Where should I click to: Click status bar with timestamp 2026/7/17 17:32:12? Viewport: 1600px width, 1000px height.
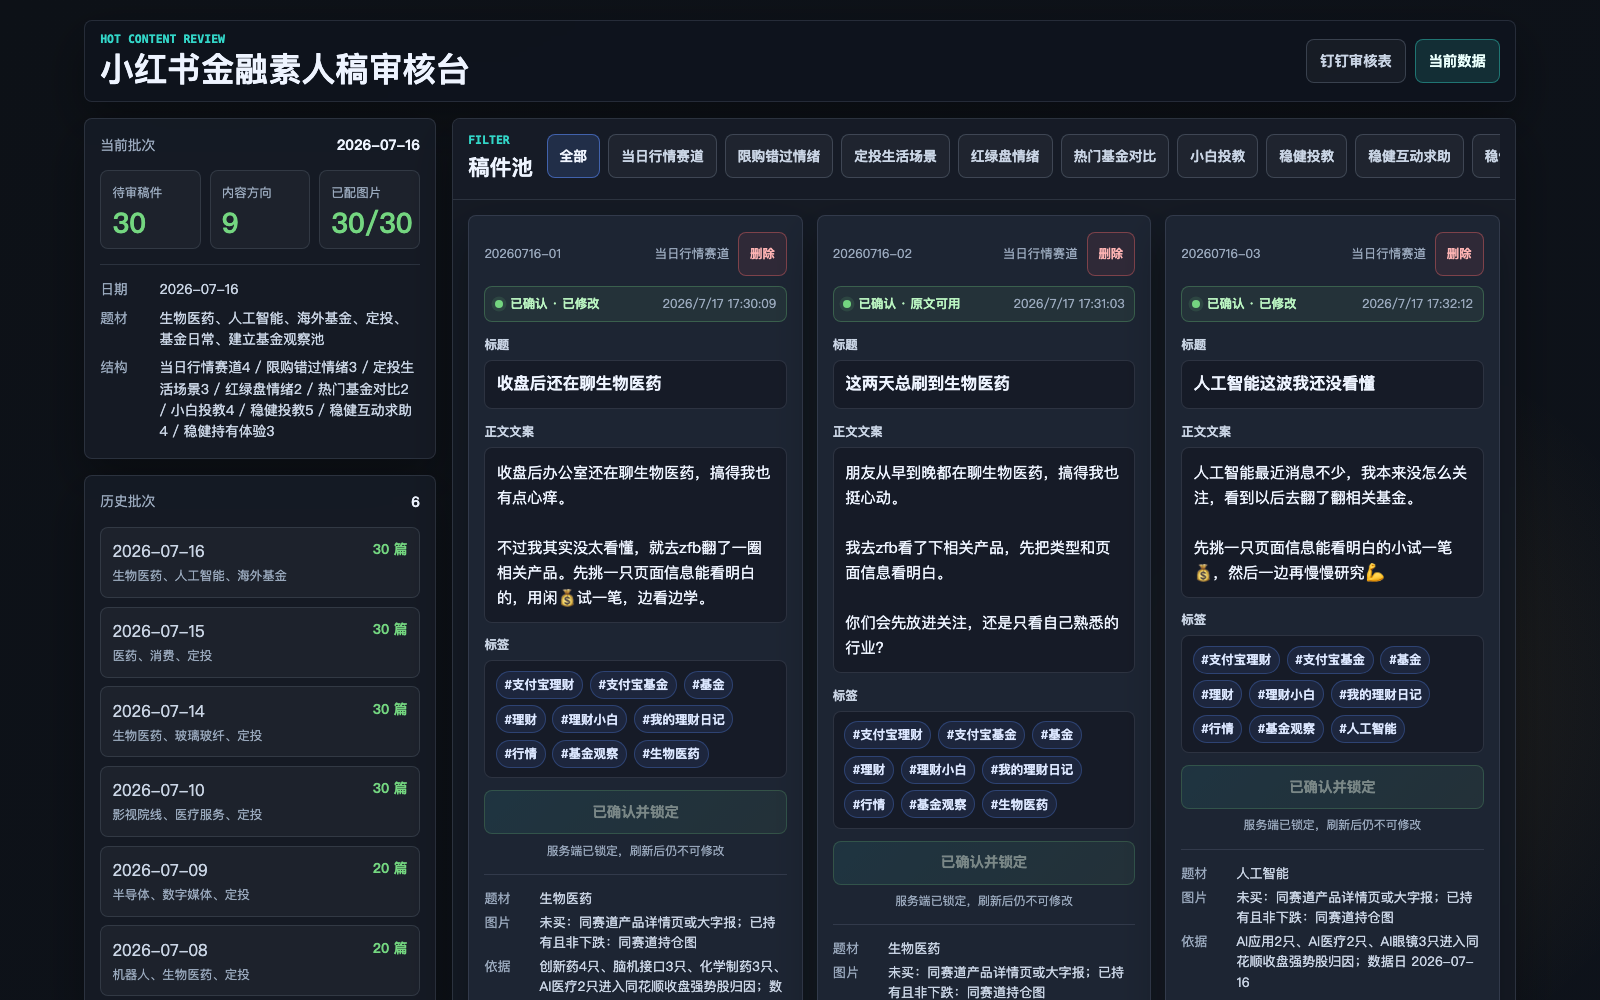tap(1332, 304)
